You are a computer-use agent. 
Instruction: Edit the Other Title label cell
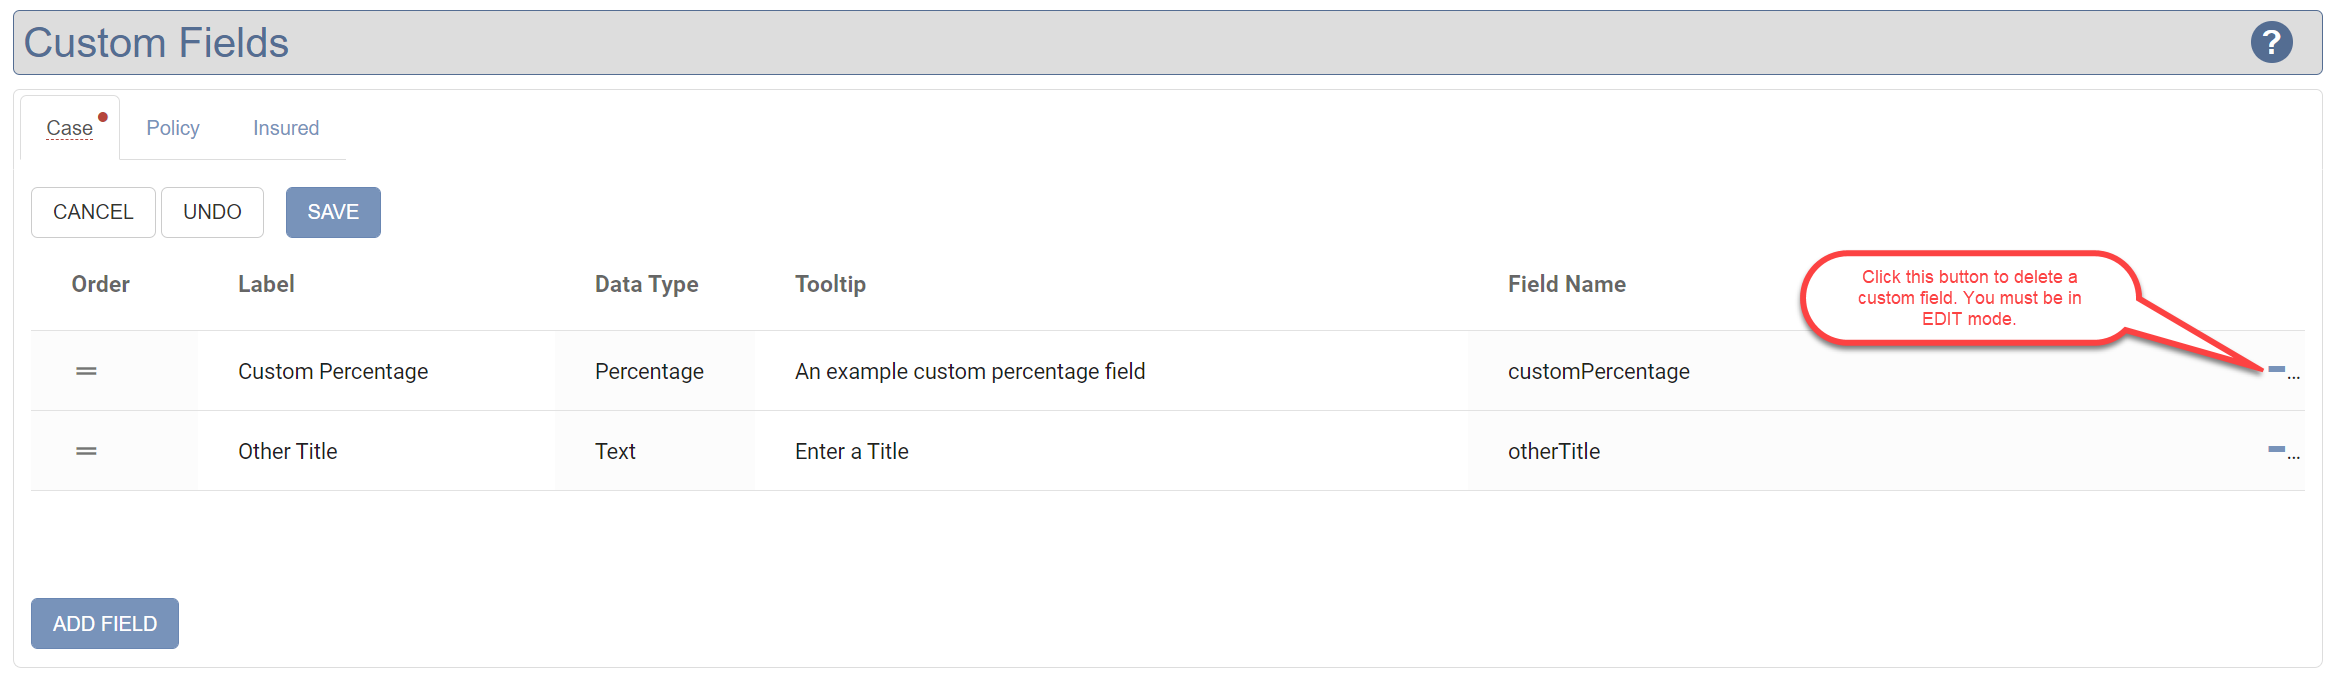coord(288,451)
